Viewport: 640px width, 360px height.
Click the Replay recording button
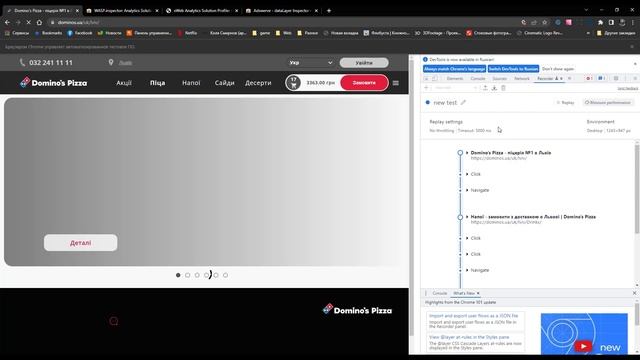point(565,102)
